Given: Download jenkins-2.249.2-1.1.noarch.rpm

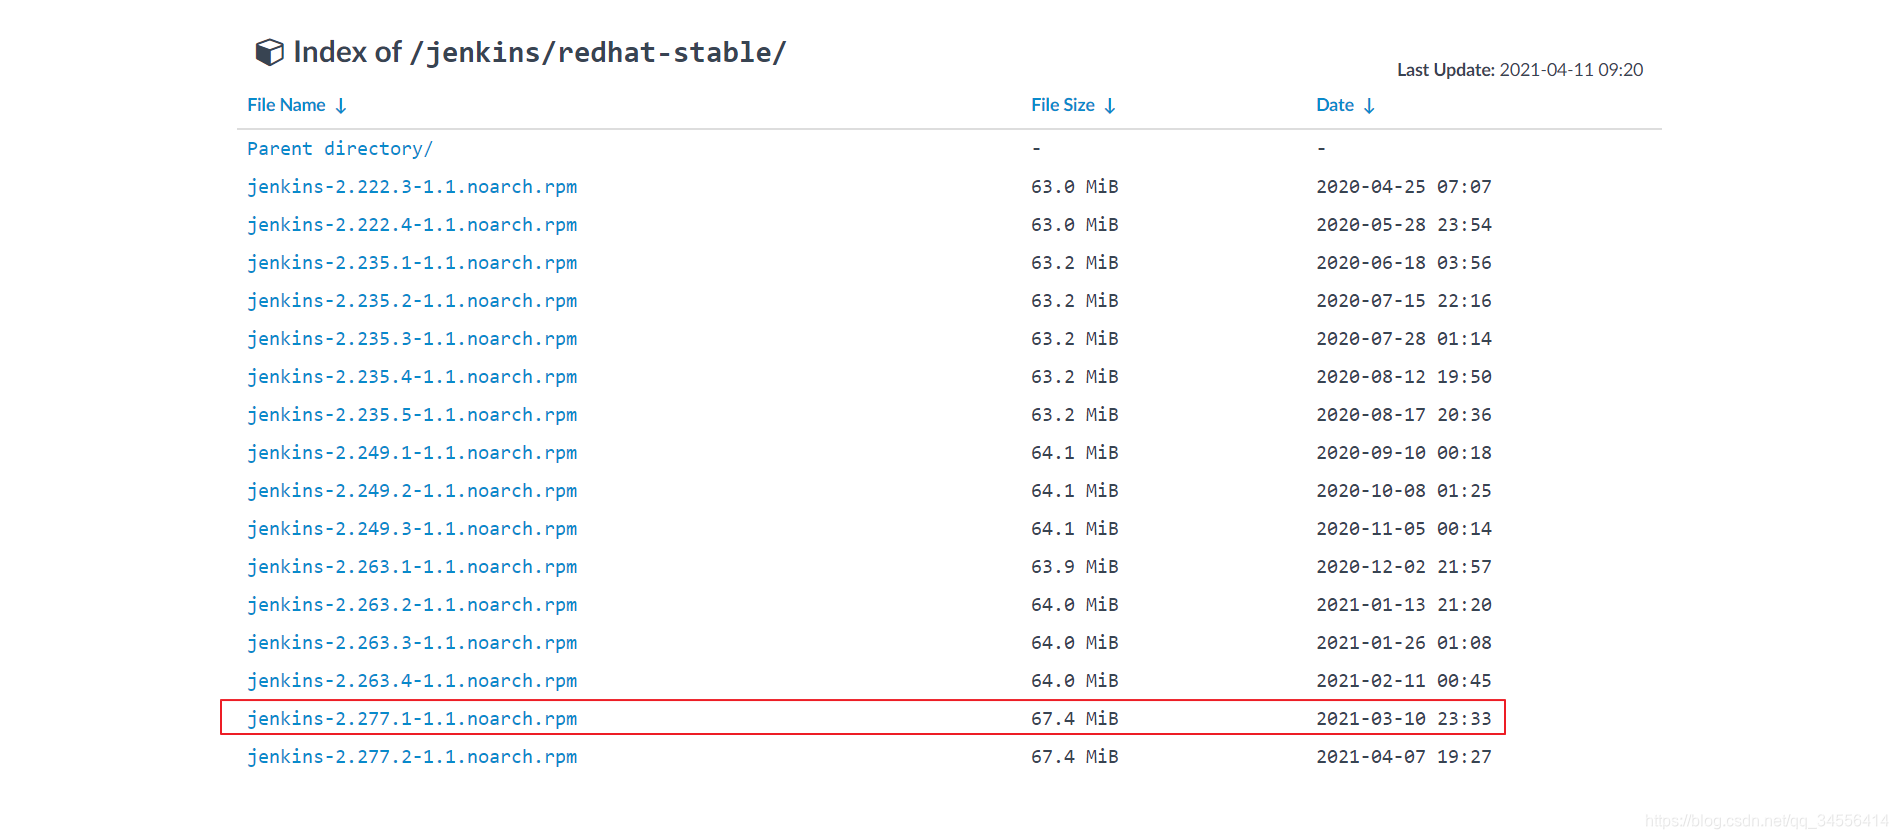Looking at the screenshot, I should point(412,491).
